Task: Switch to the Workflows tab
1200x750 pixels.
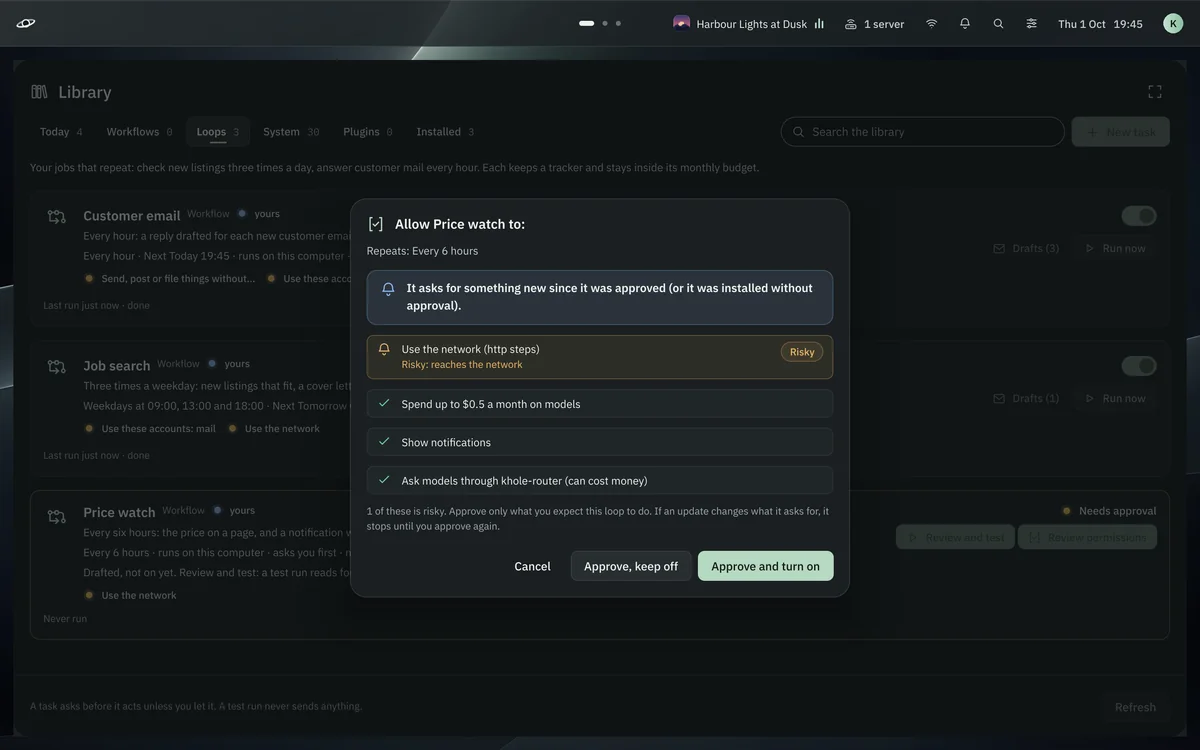Action: 139,132
